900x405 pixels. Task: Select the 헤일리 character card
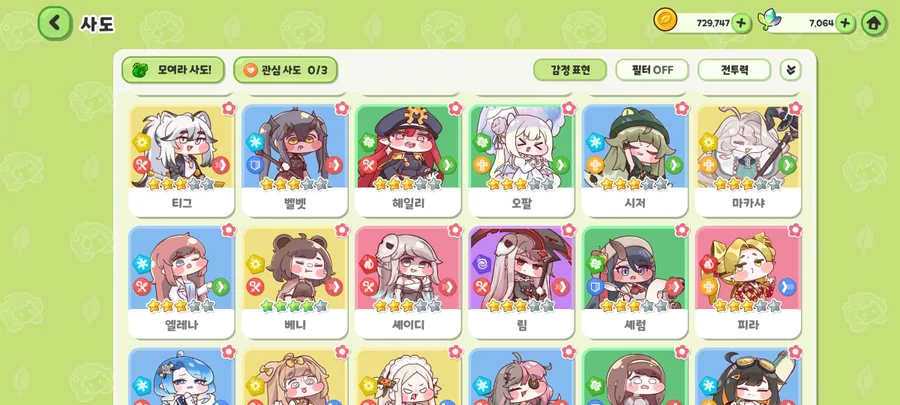(x=408, y=160)
